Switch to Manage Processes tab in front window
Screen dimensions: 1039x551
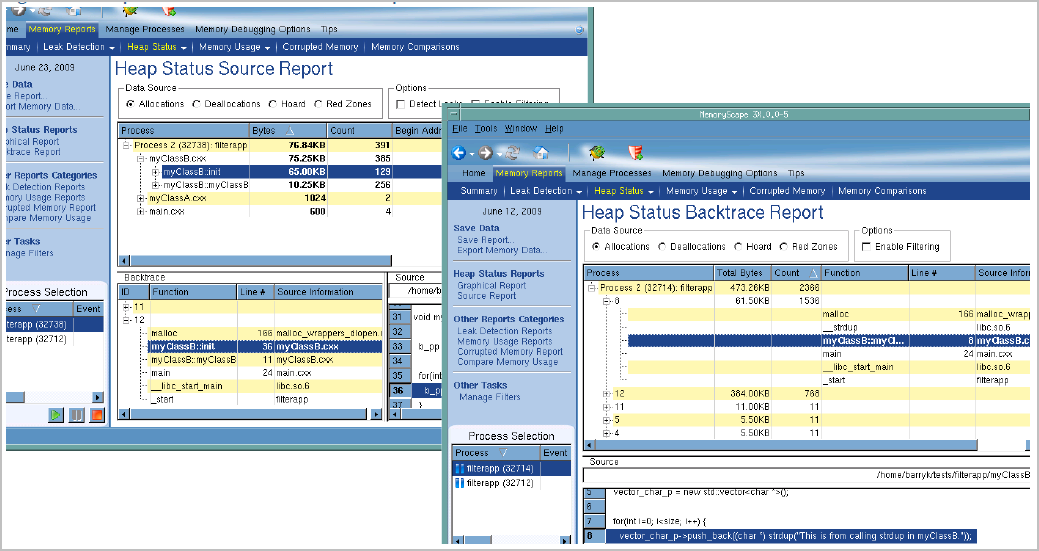click(x=612, y=174)
